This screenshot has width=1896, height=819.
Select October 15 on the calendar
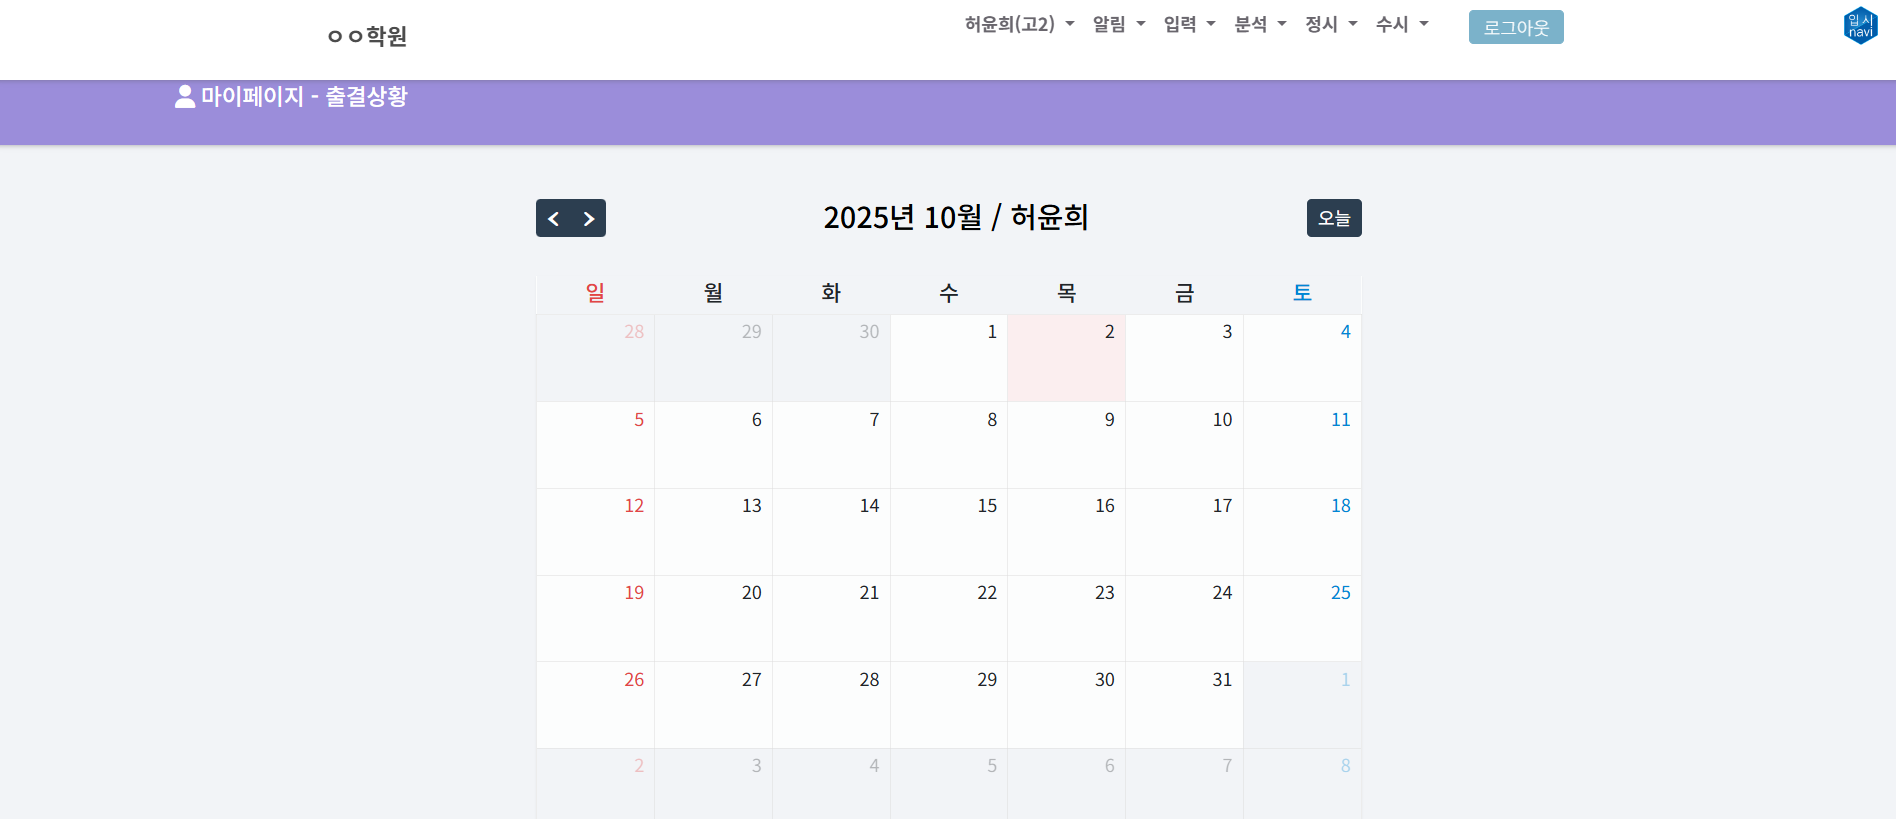click(948, 531)
